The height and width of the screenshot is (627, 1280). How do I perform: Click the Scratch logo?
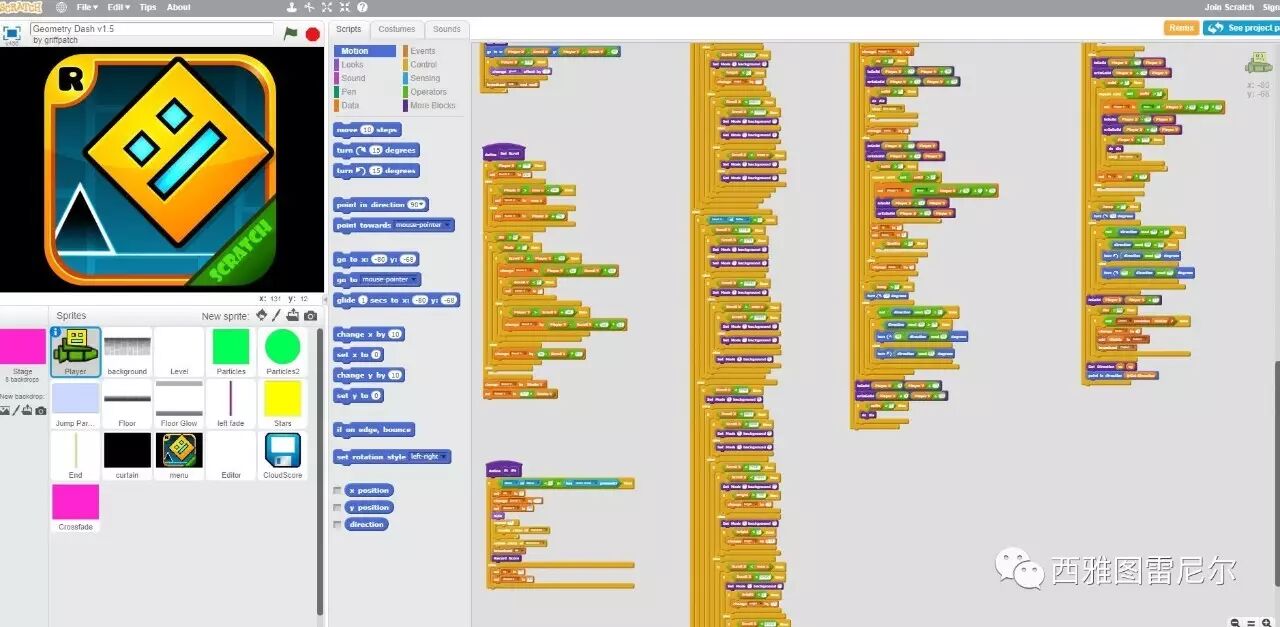point(21,7)
